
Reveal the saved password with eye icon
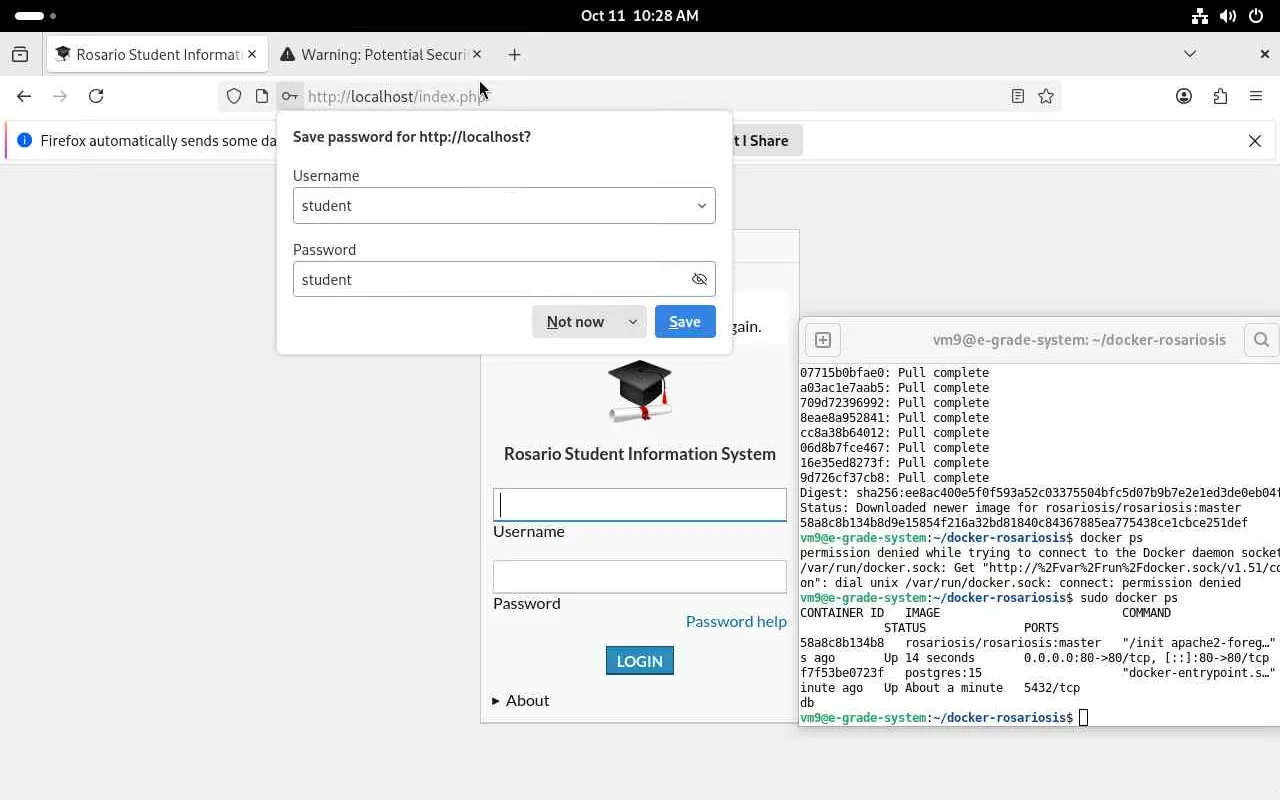point(700,279)
